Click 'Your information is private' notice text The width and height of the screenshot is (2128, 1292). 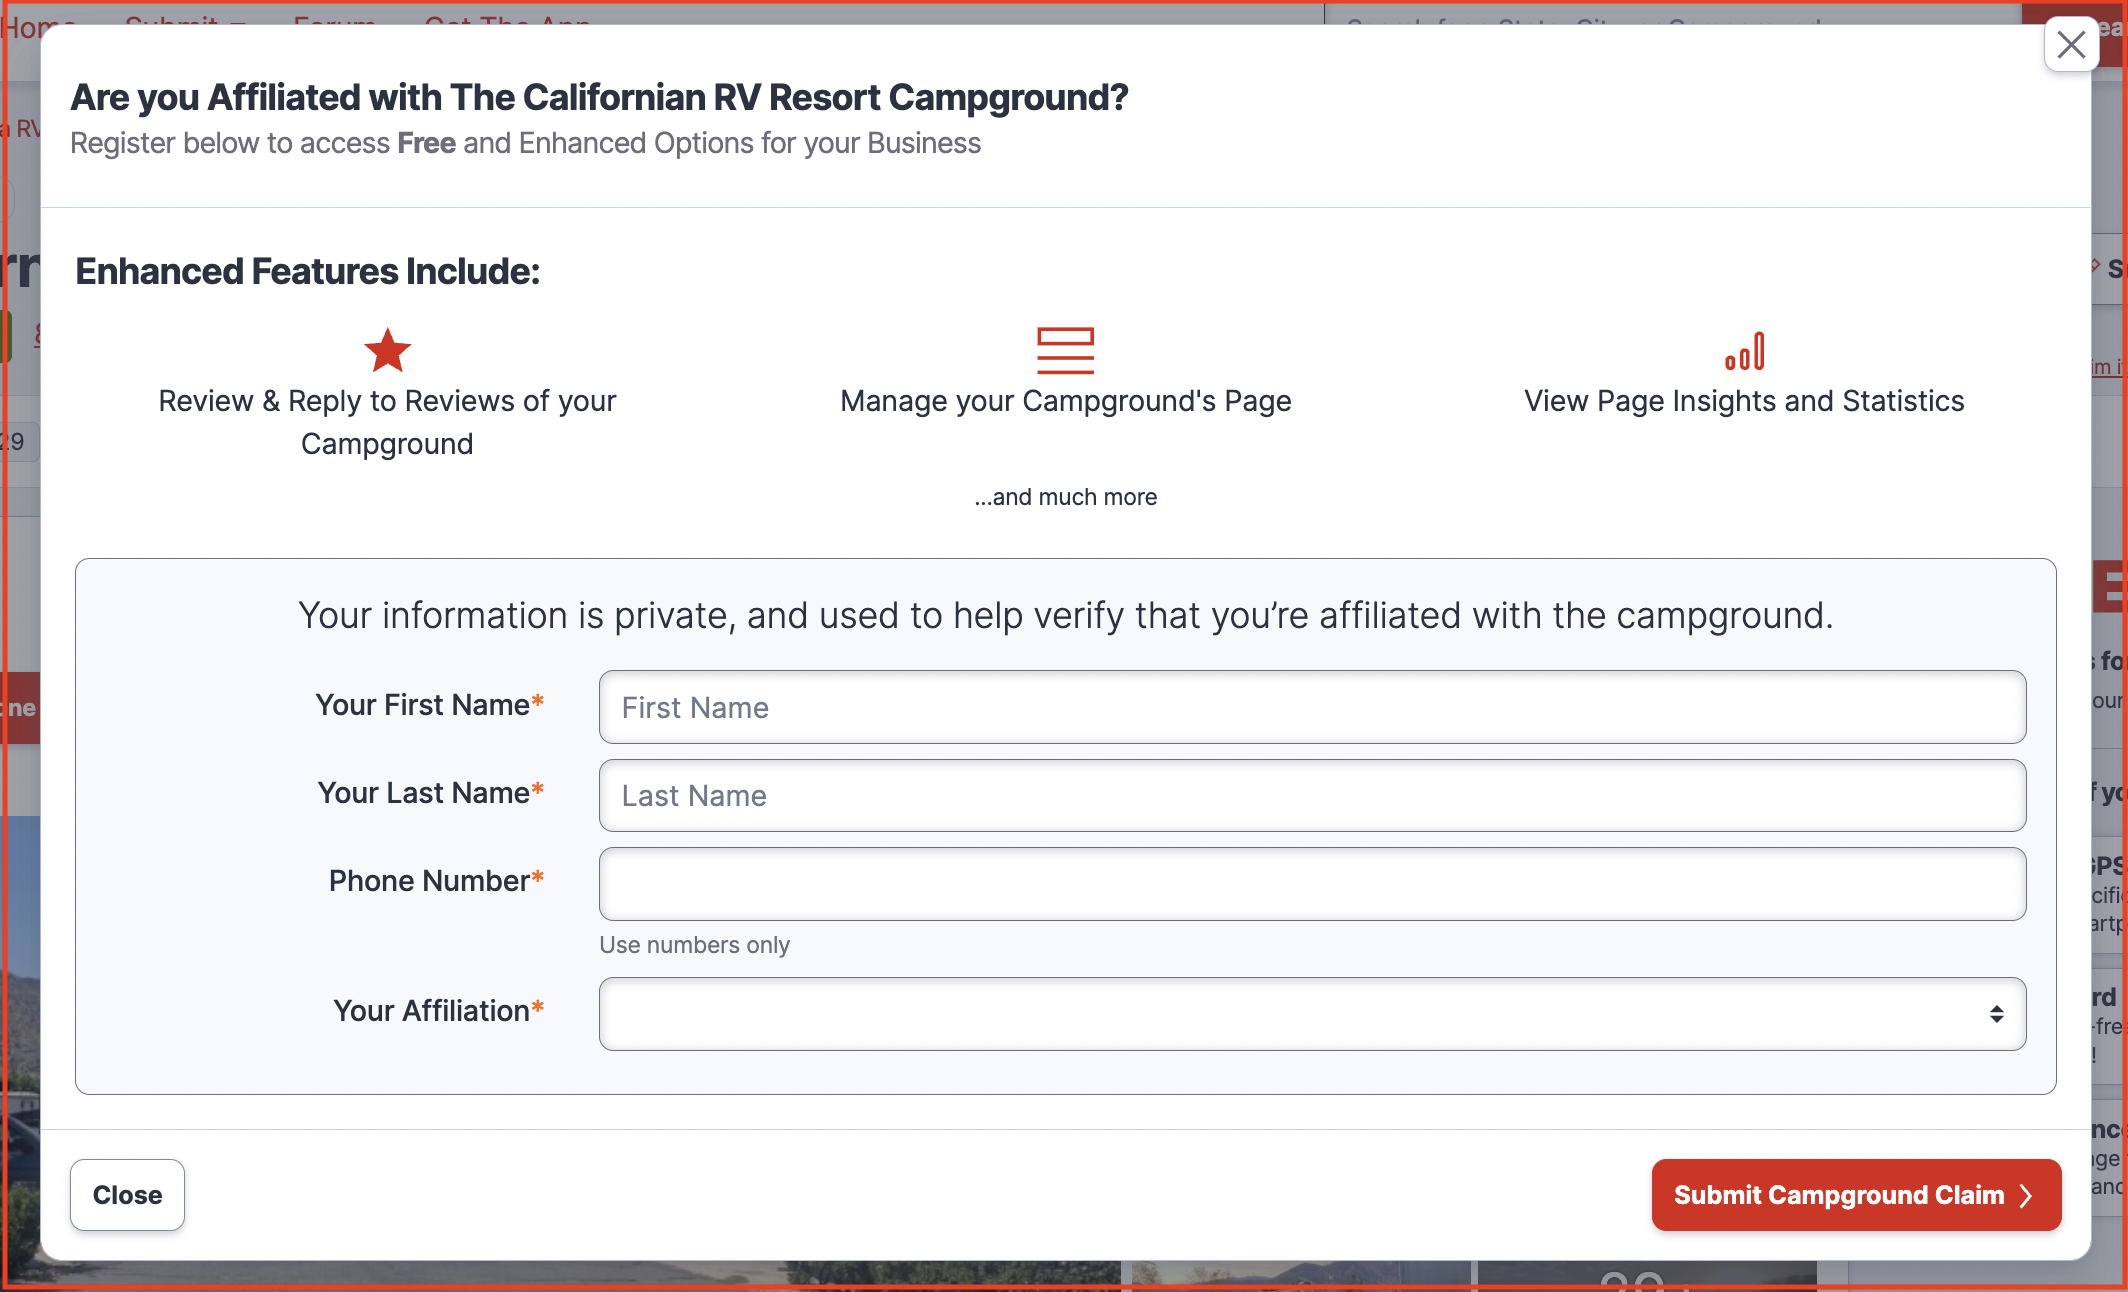(1065, 615)
